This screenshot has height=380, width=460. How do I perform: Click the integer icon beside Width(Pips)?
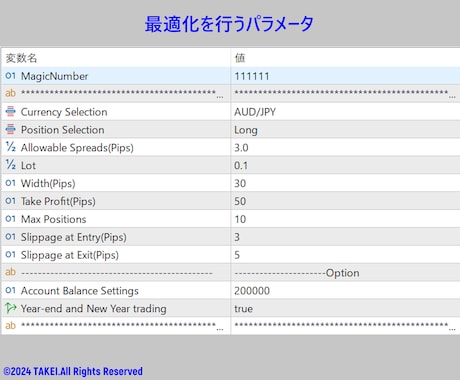[x=10, y=183]
